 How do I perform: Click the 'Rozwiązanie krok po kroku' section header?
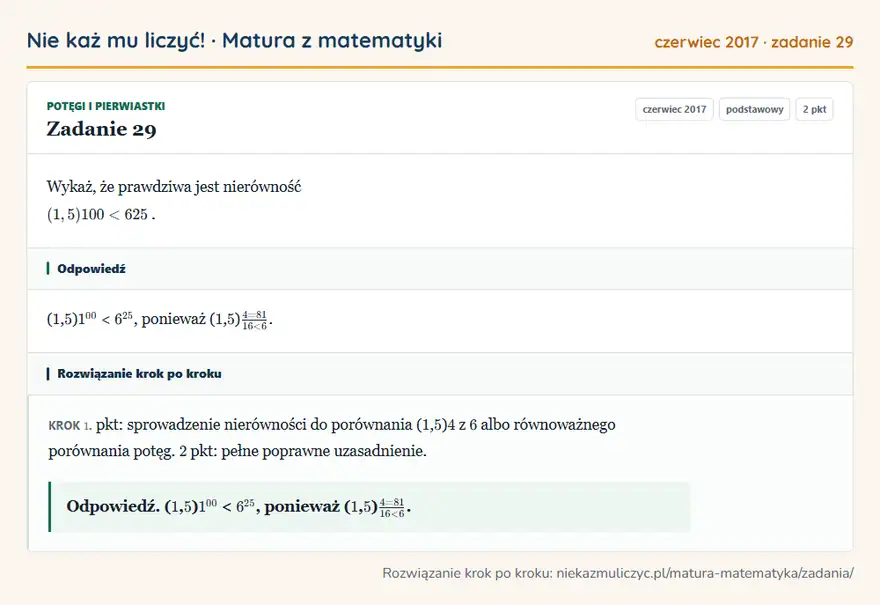point(440,374)
